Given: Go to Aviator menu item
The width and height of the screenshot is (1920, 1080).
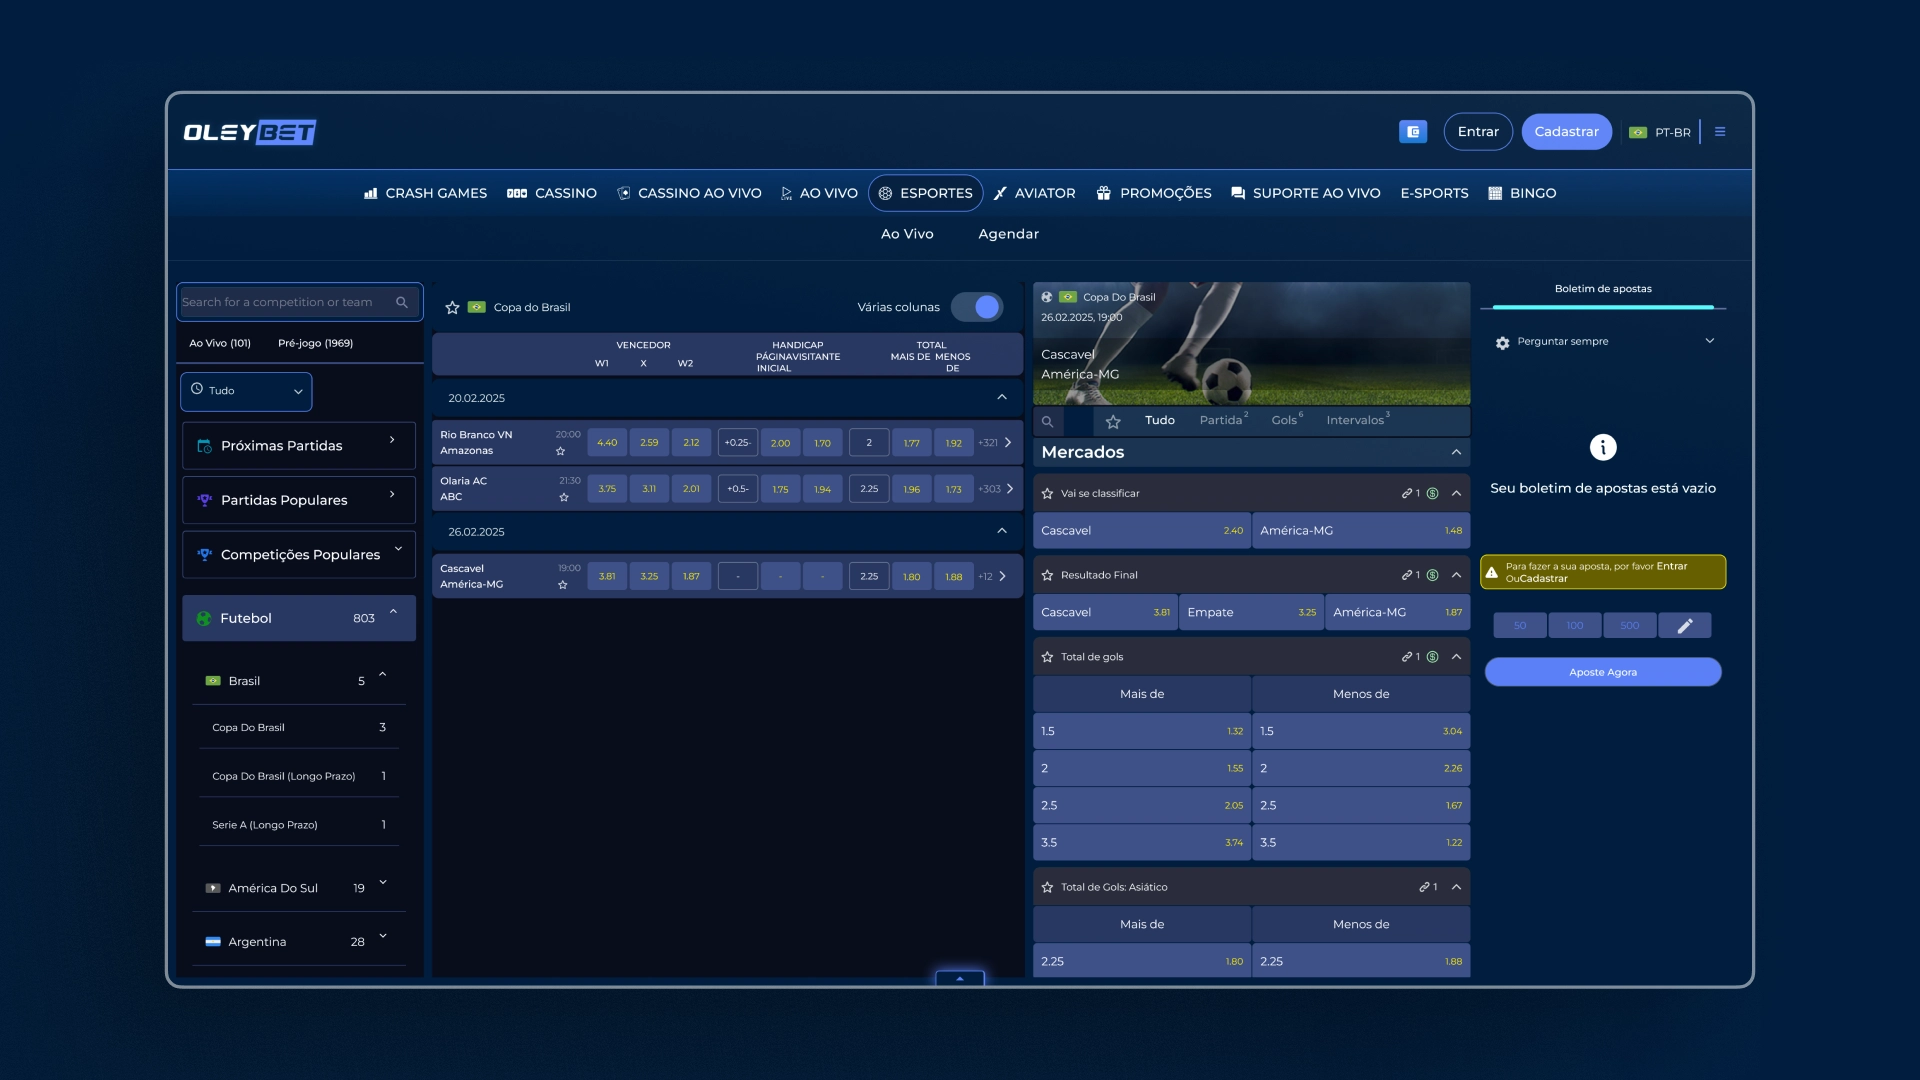Looking at the screenshot, I should pos(1034,193).
